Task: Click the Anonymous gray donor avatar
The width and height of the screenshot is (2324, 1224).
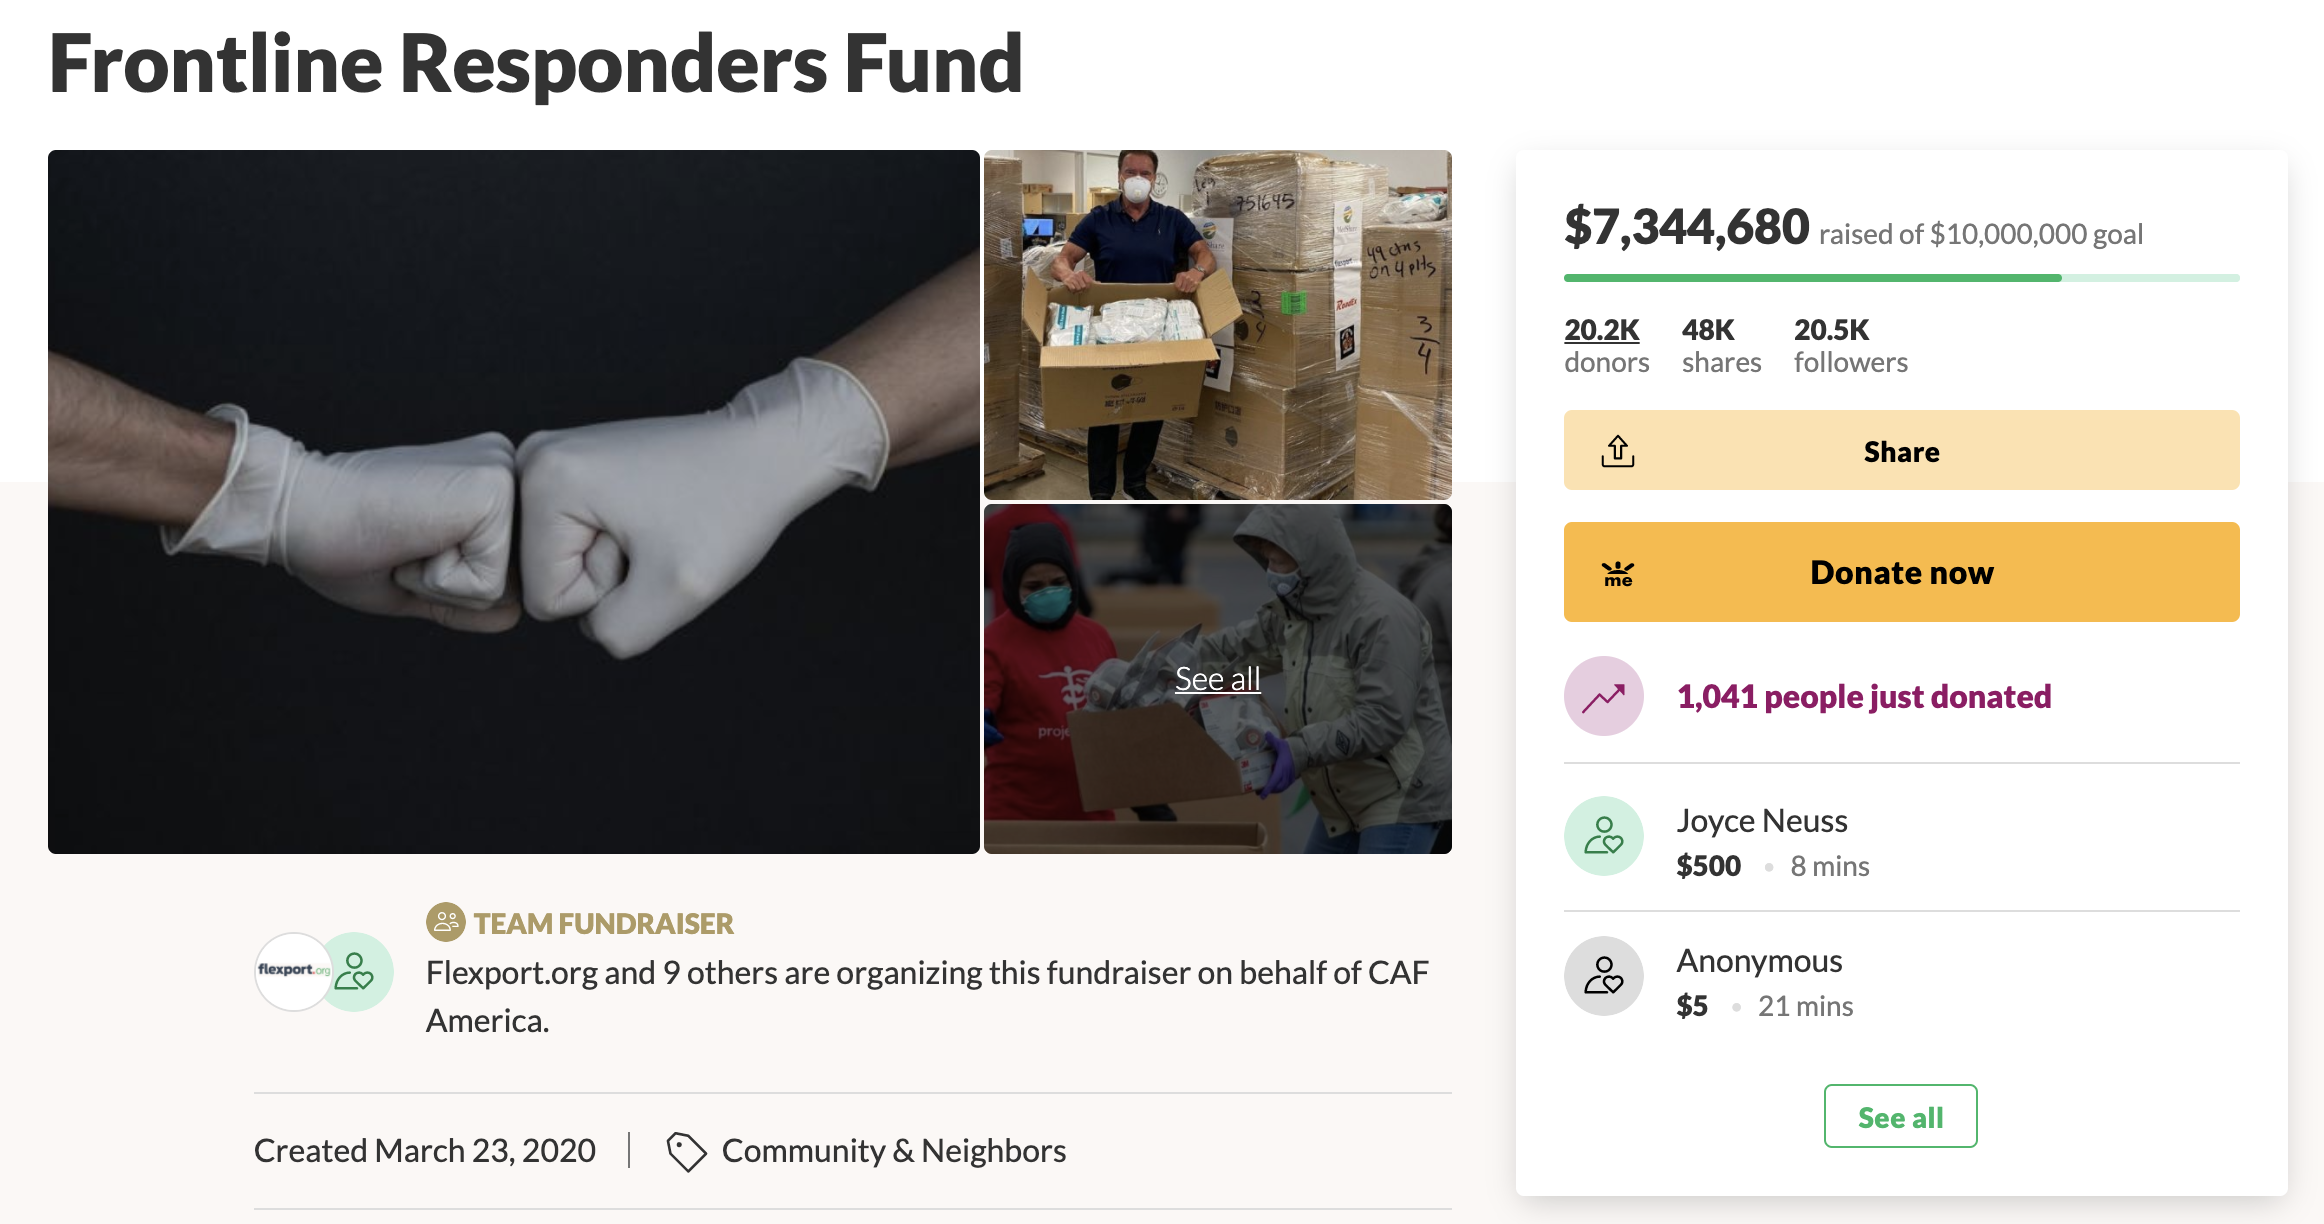Action: pyautogui.click(x=1603, y=976)
